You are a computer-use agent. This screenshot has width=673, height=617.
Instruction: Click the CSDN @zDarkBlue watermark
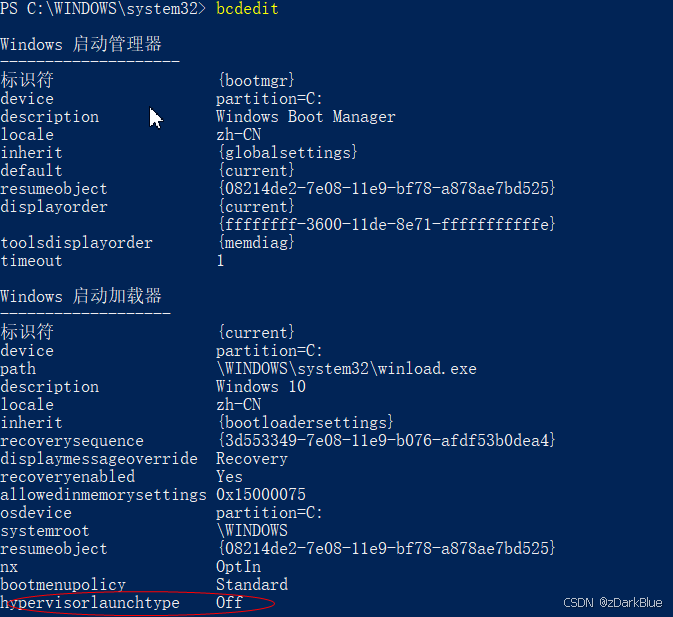612,602
